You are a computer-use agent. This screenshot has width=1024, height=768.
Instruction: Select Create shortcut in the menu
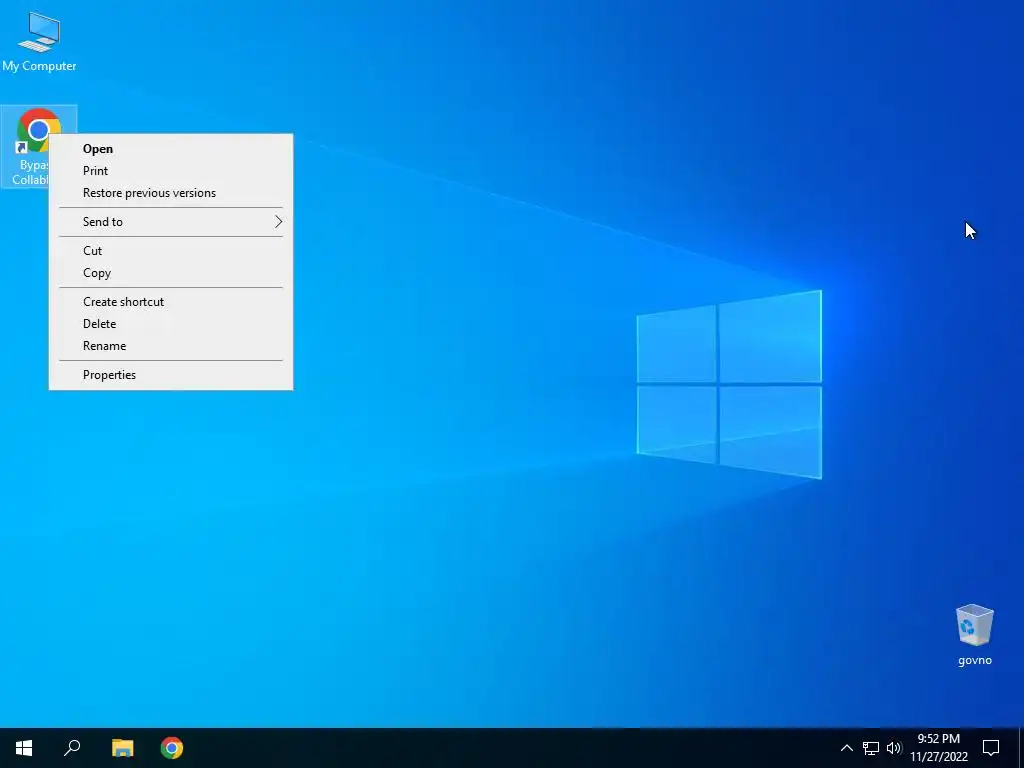coord(171,302)
